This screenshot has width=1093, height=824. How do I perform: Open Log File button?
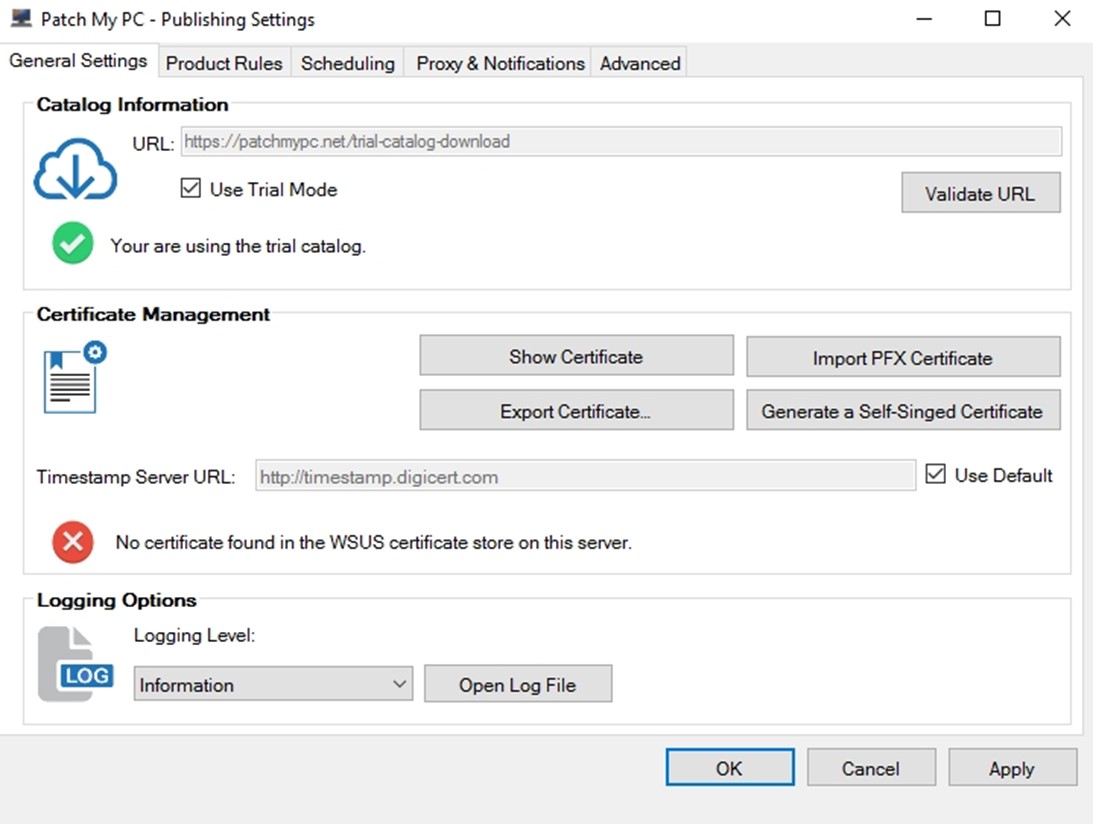click(518, 684)
